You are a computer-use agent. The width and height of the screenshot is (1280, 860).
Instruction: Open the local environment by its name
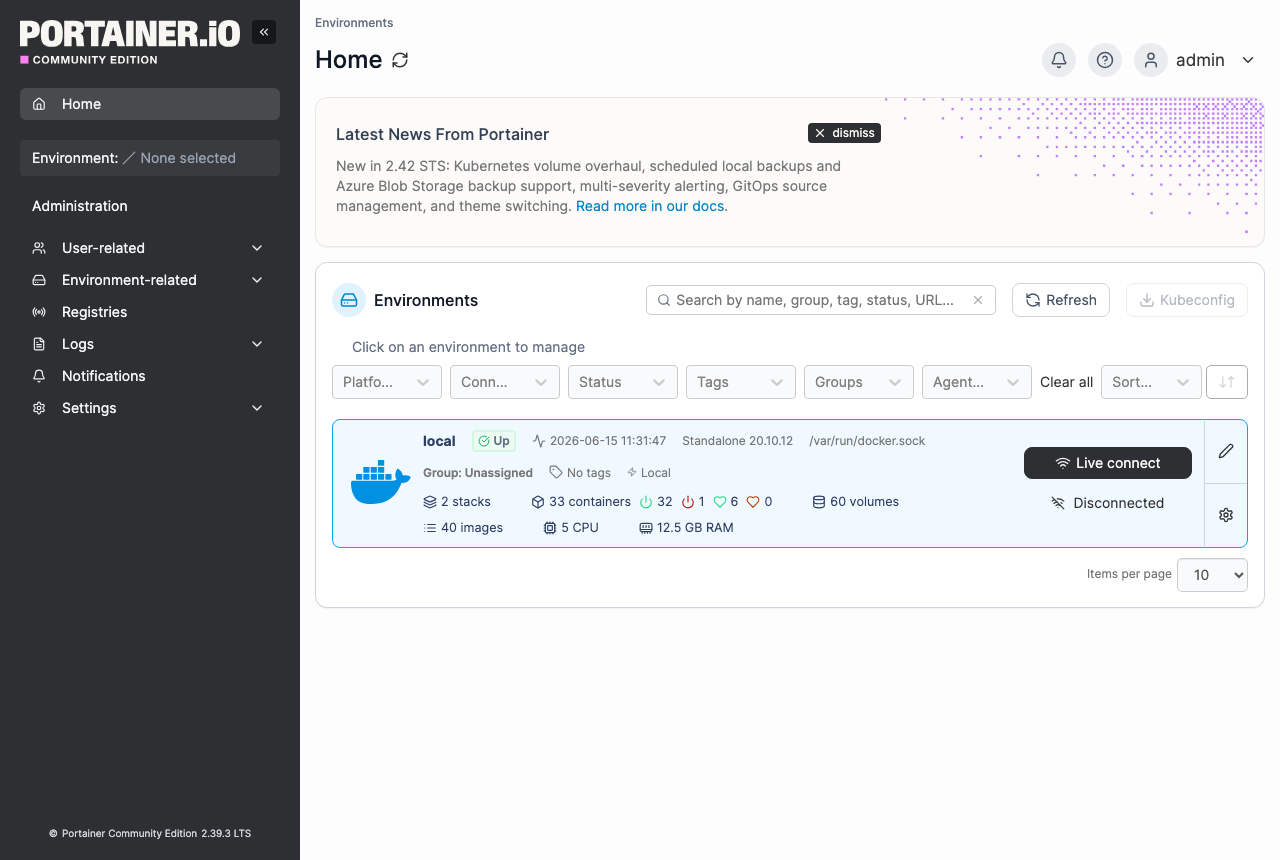tap(439, 441)
